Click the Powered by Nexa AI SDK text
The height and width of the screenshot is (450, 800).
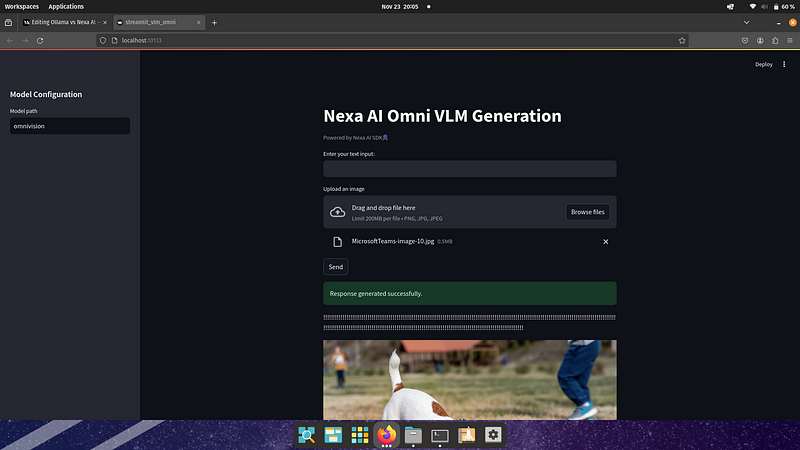(x=356, y=138)
